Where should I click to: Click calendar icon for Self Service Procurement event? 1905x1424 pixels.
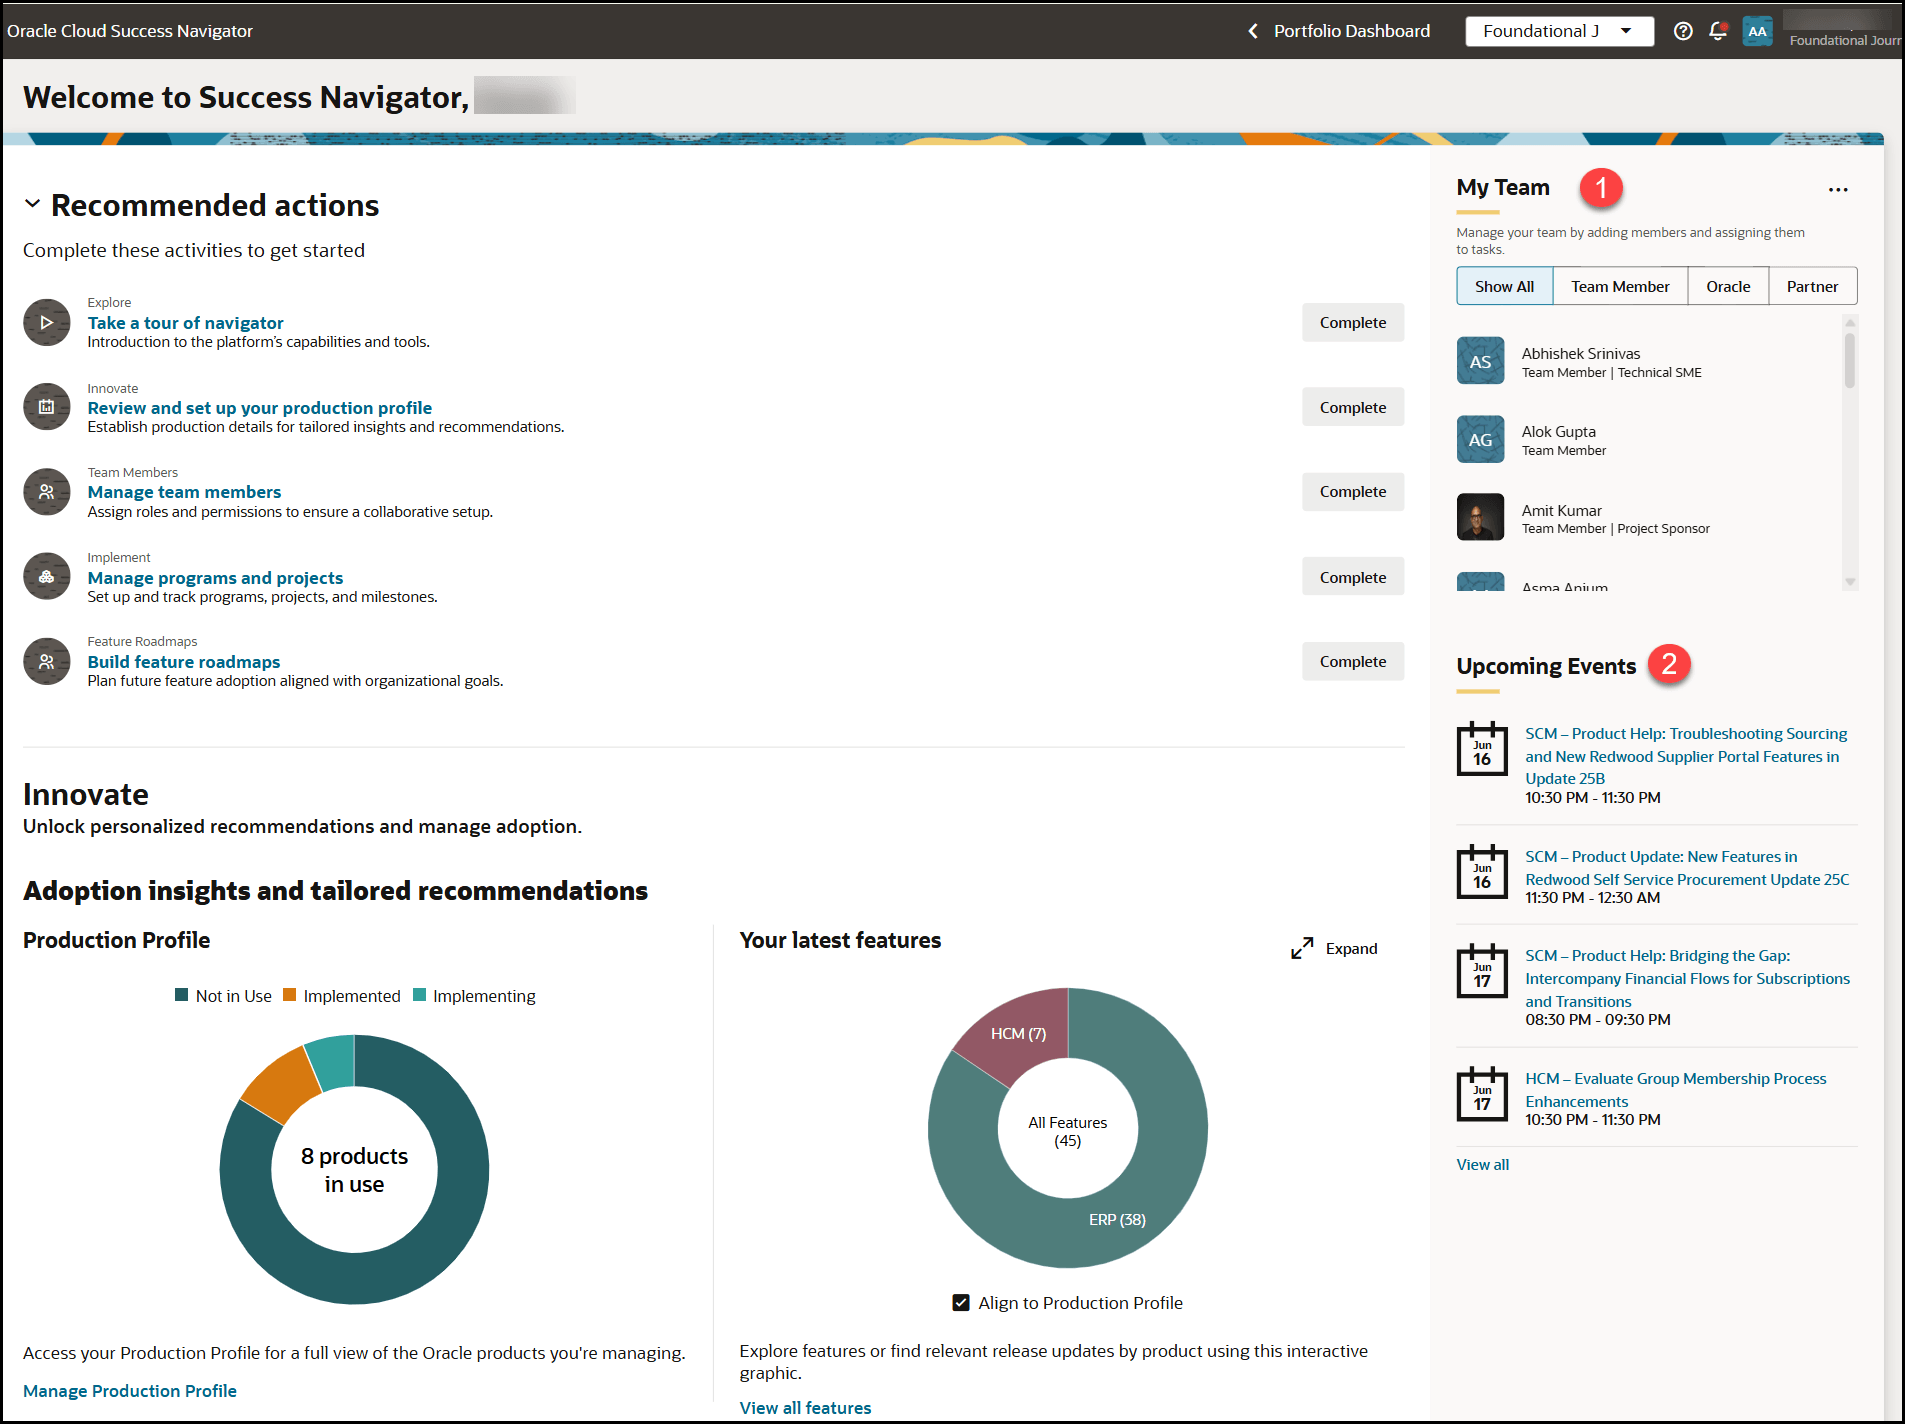coord(1482,872)
